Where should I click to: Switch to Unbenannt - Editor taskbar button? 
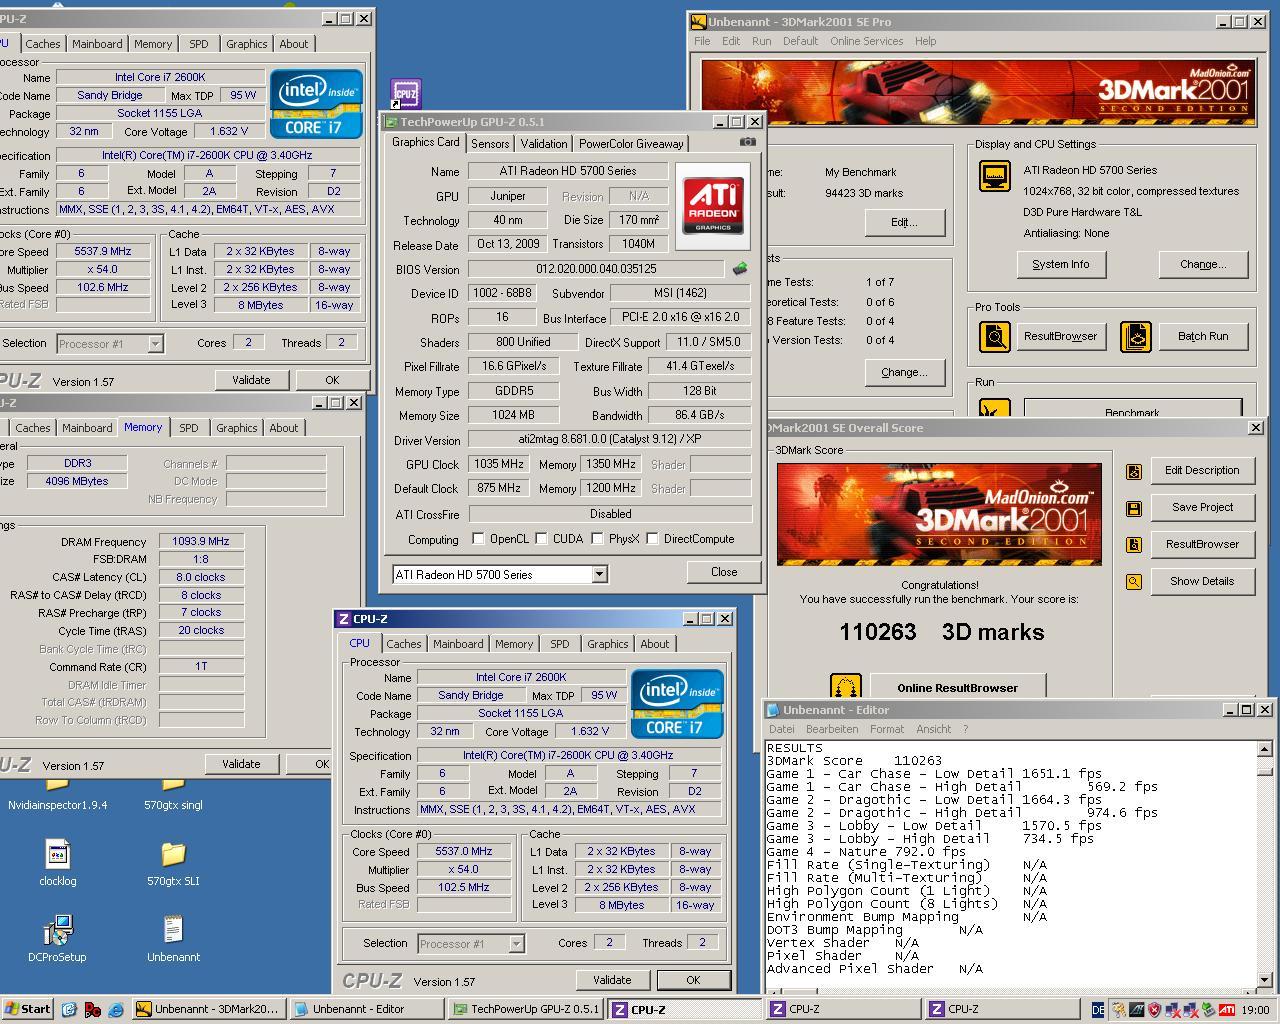coord(366,1009)
